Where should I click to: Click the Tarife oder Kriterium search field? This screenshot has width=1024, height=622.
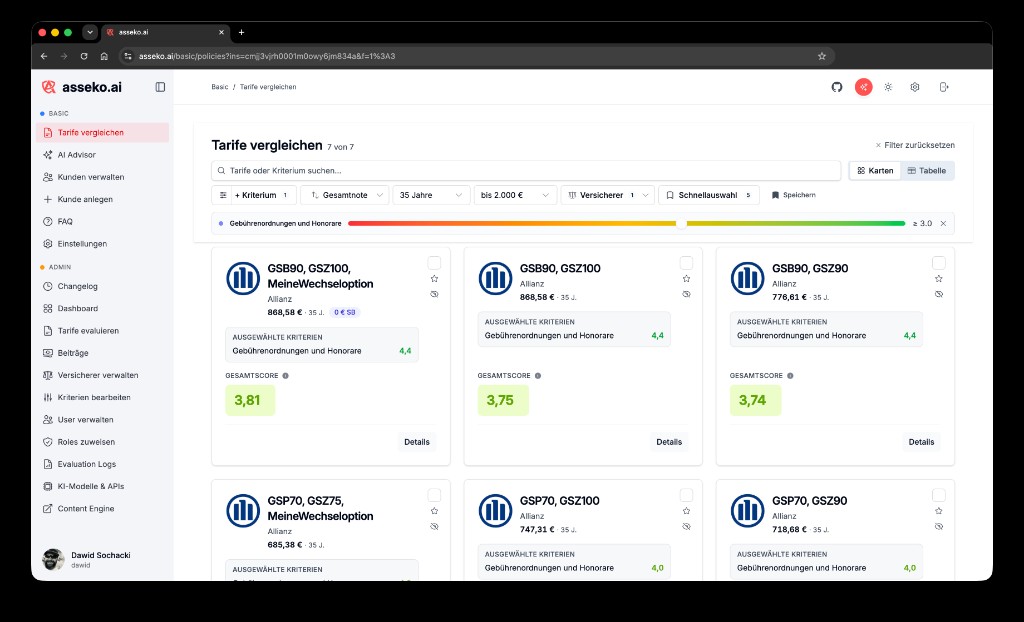point(526,171)
